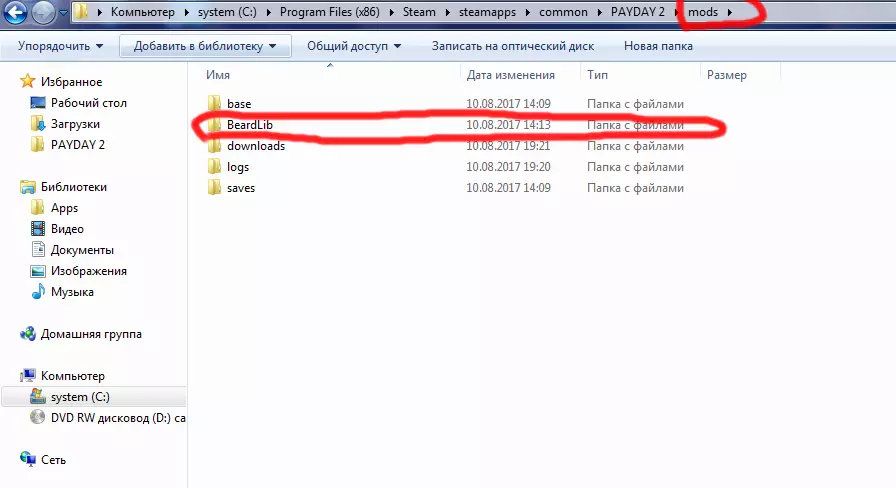Click the downloads folder name

pyautogui.click(x=255, y=146)
